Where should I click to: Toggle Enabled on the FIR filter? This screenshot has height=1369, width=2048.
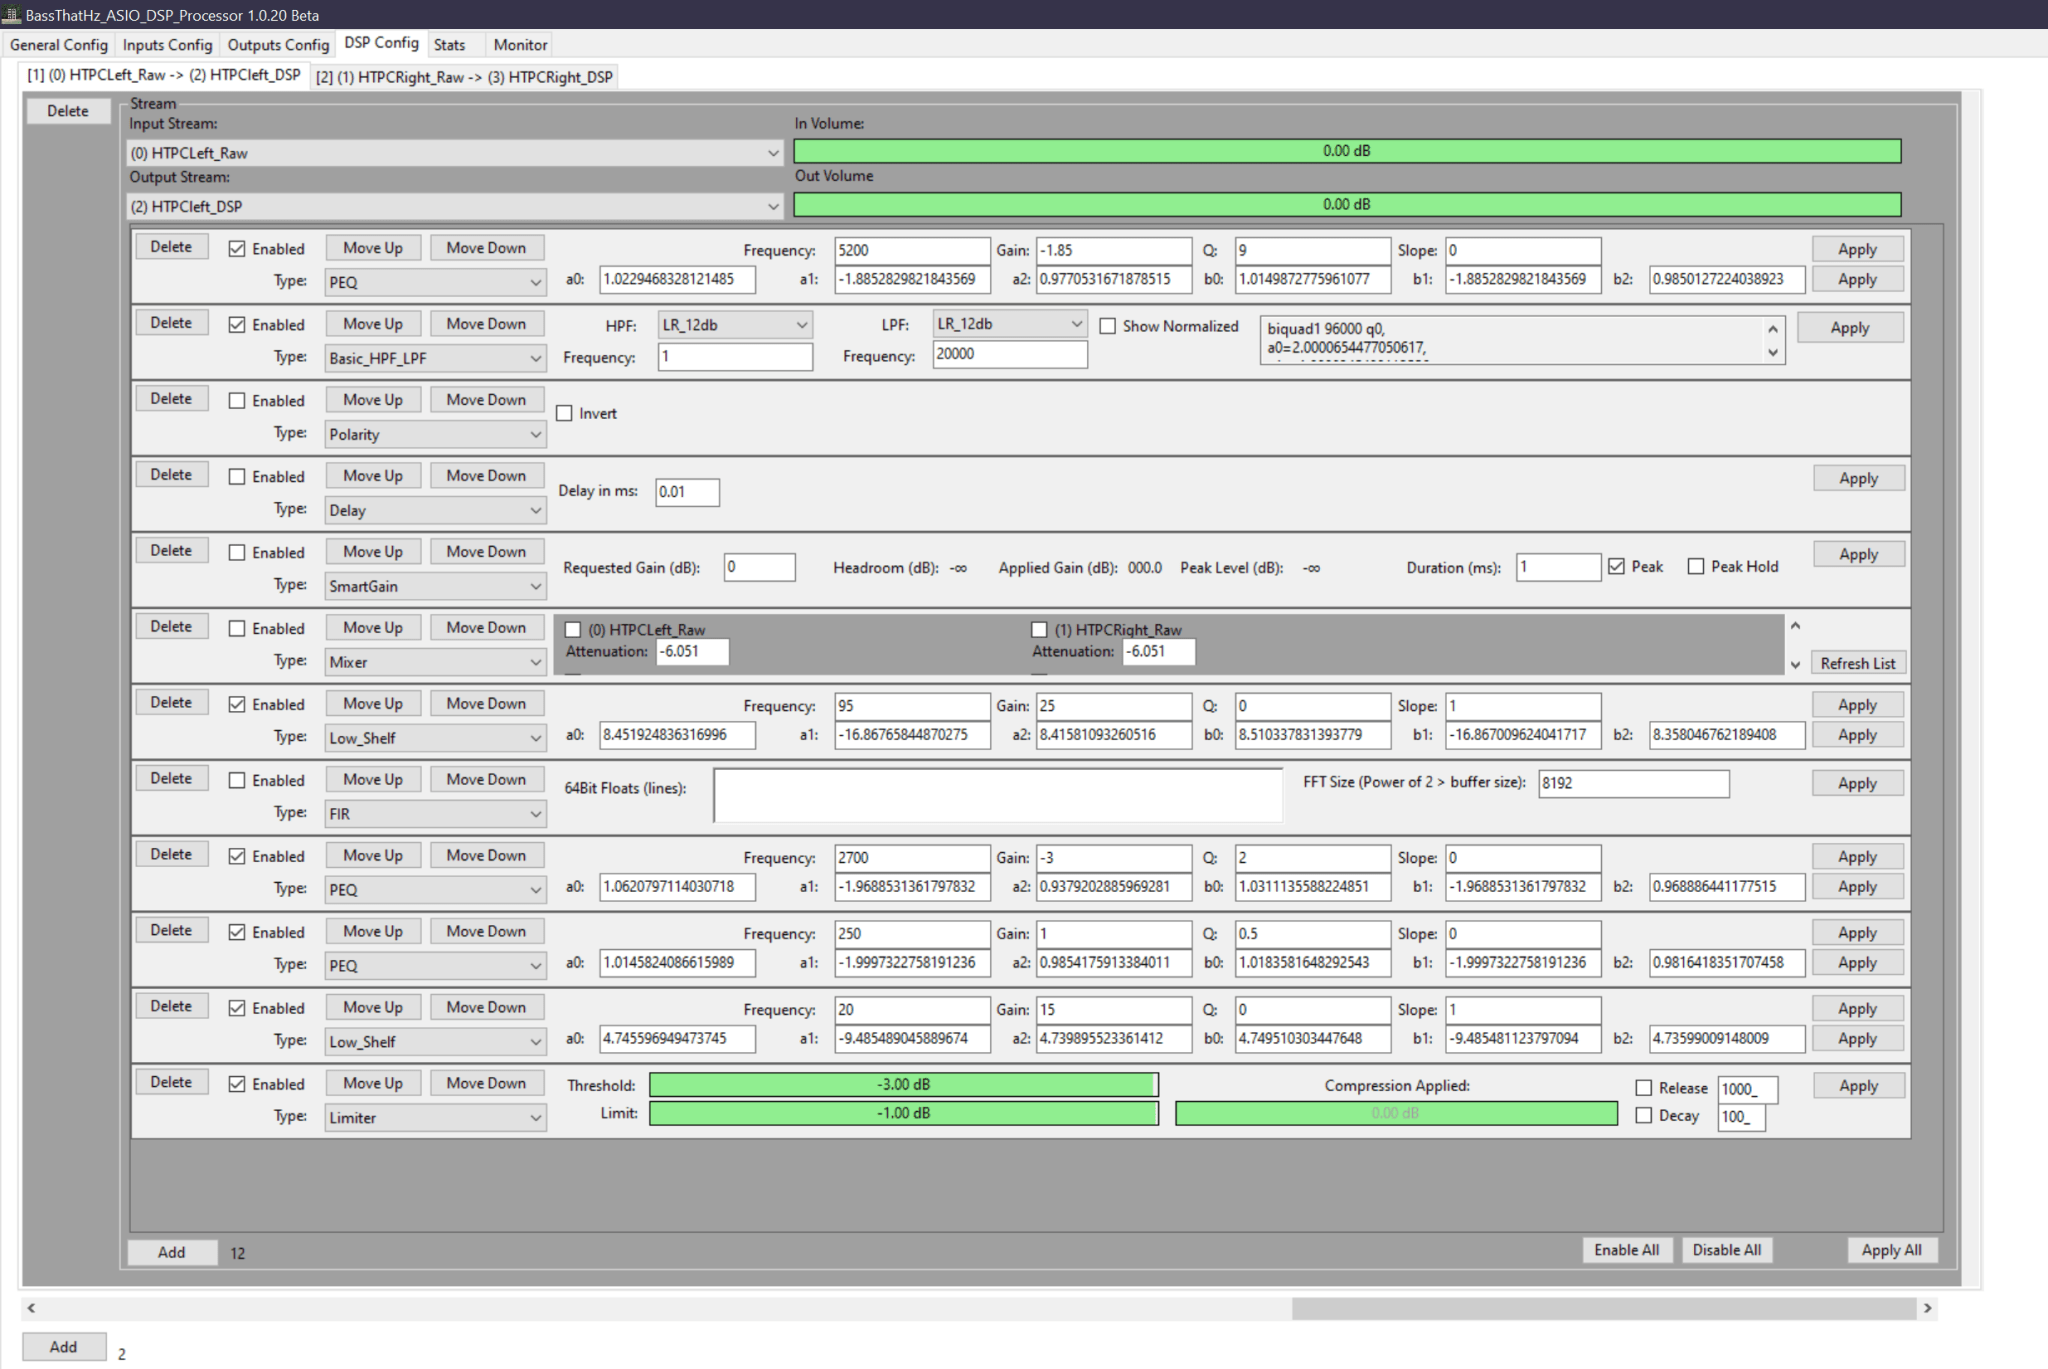(x=237, y=780)
